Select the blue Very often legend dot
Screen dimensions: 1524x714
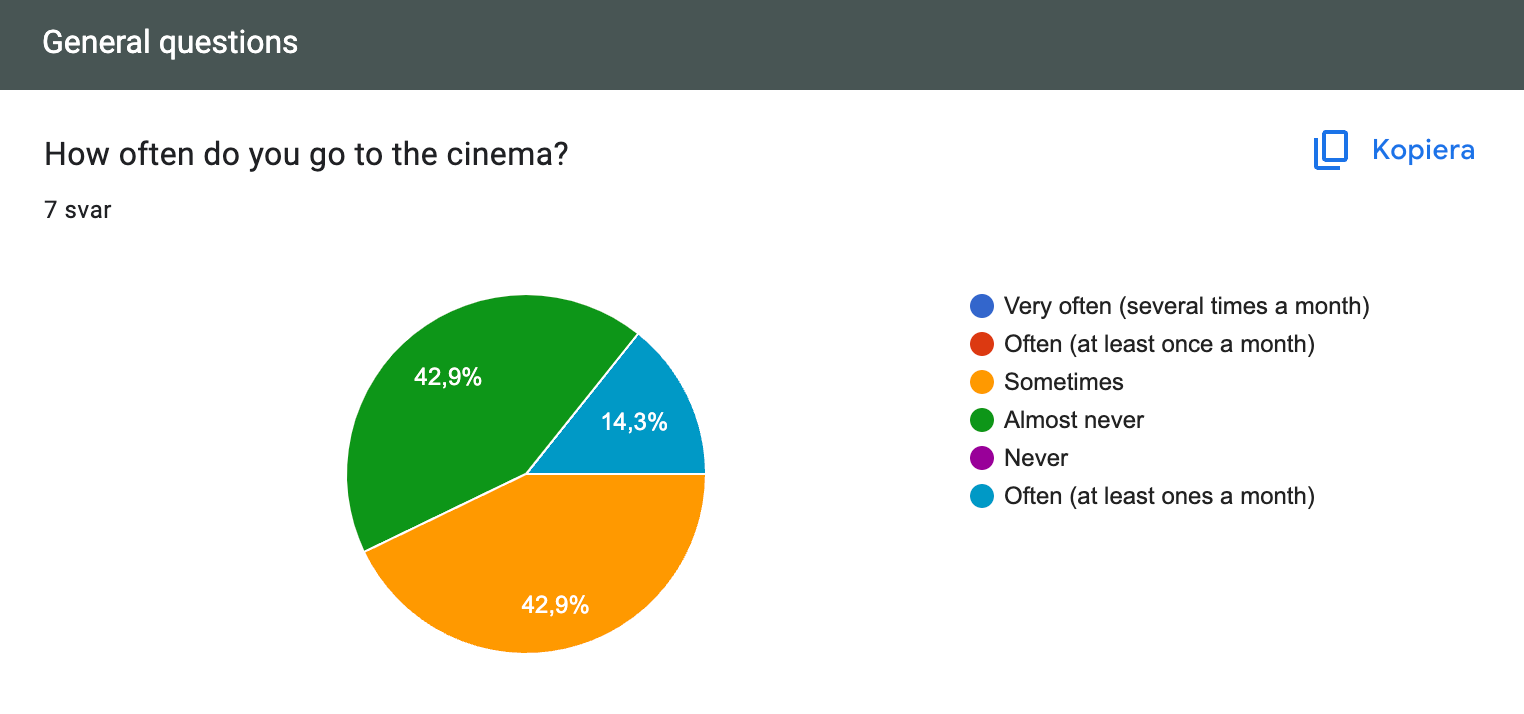982,306
